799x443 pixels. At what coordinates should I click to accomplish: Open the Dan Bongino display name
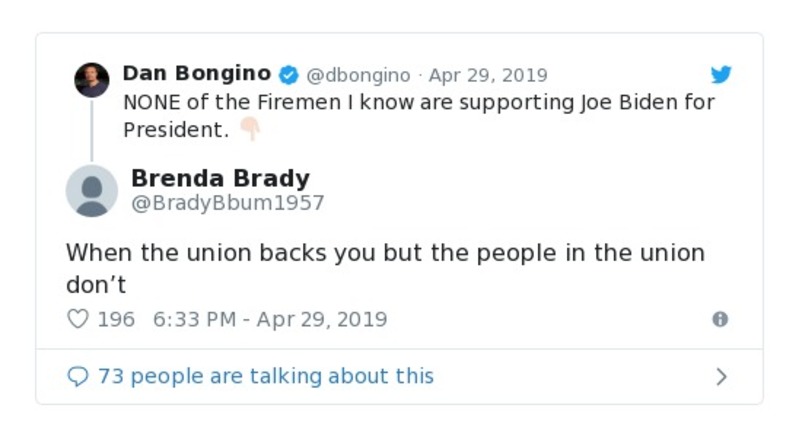197,74
